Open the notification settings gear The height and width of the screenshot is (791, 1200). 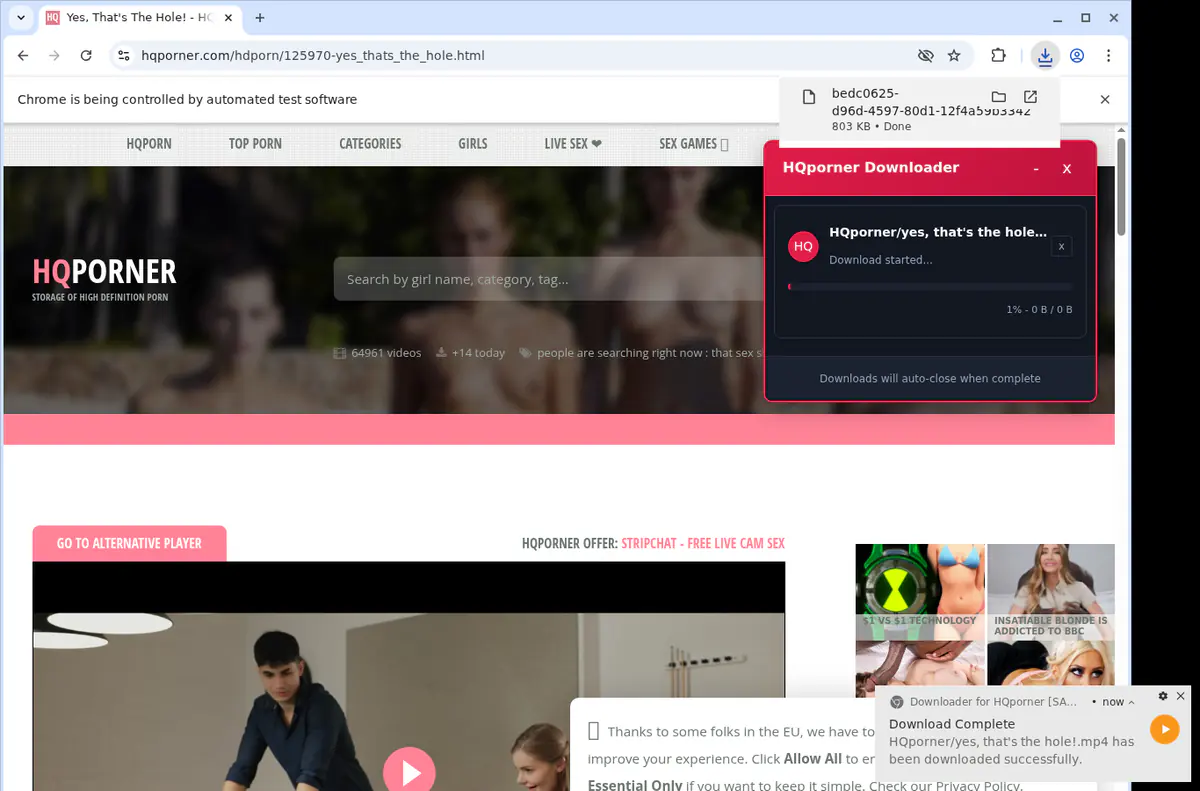click(x=1163, y=696)
